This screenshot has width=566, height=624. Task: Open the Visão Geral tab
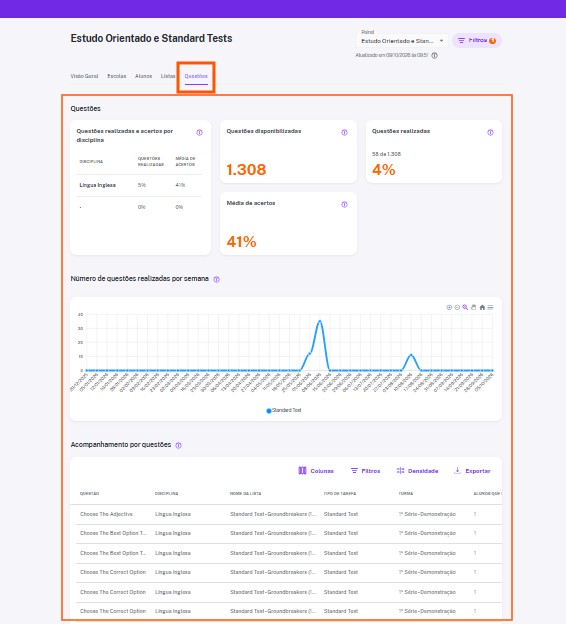pyautogui.click(x=84, y=76)
